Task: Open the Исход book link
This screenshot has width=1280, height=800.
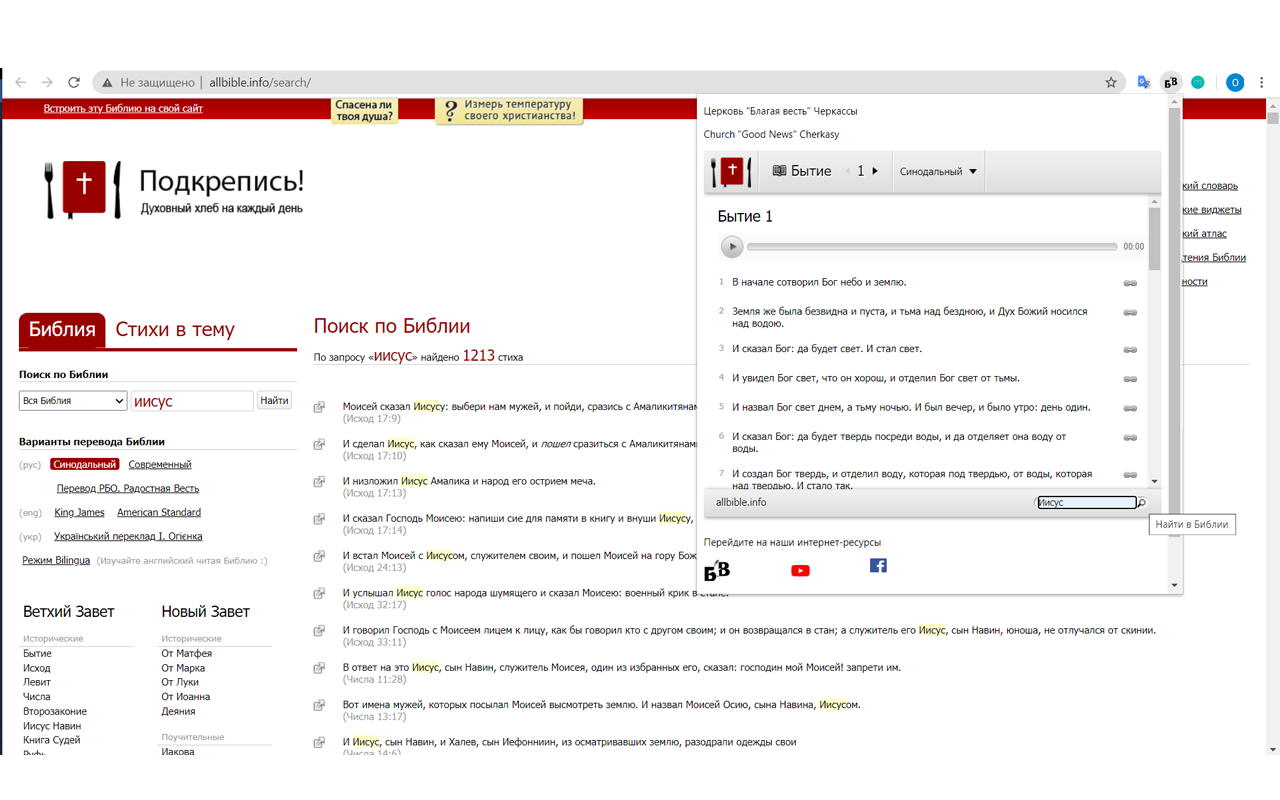Action: pos(36,668)
